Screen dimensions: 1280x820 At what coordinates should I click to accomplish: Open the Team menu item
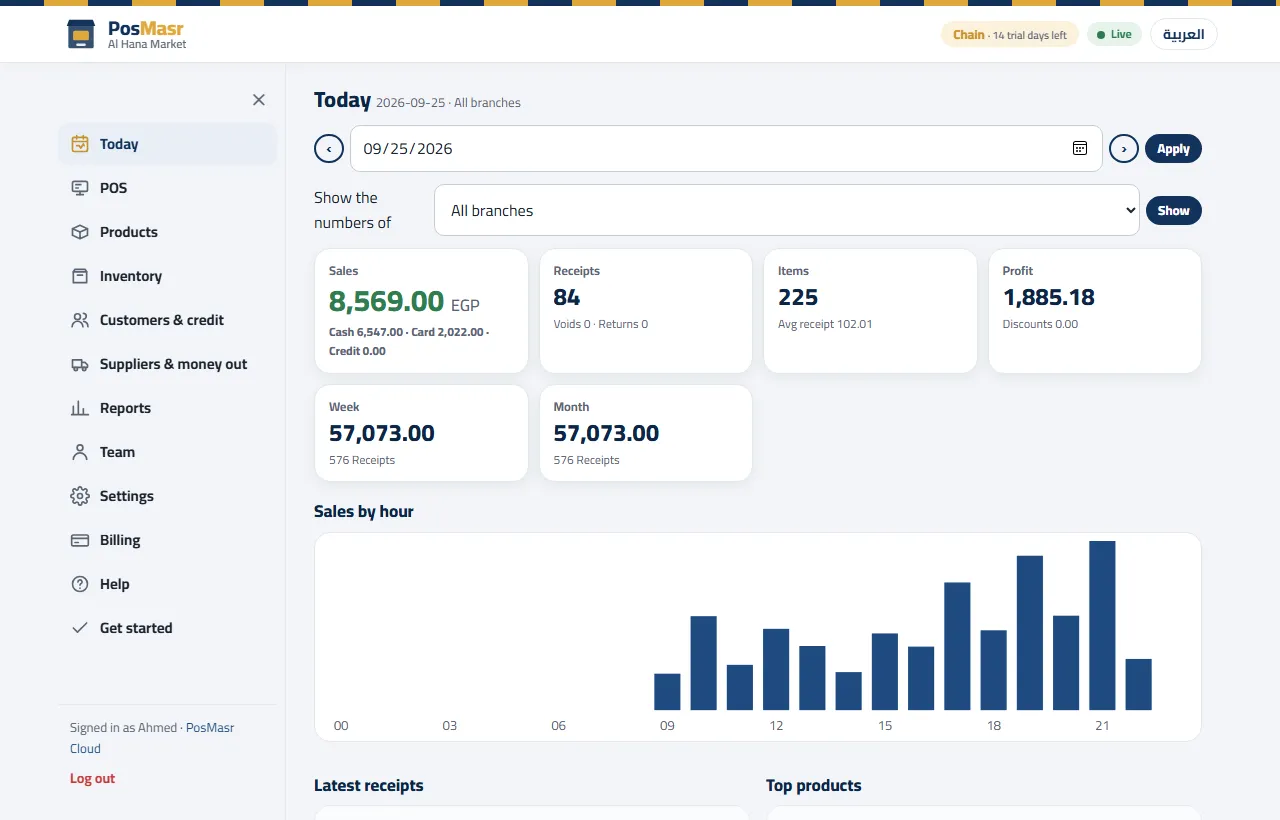(167, 452)
